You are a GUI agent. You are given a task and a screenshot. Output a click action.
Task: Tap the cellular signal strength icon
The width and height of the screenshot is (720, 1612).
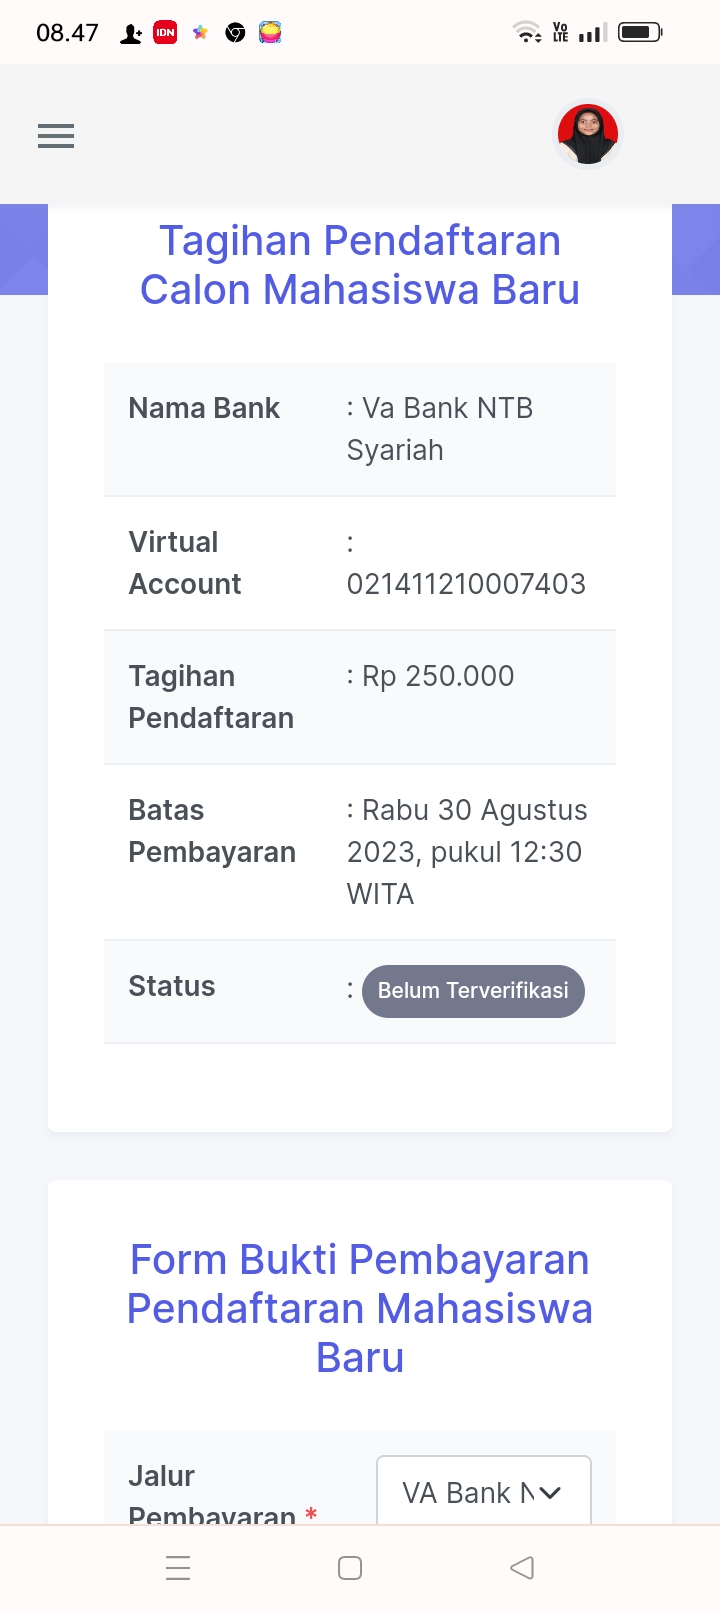(x=593, y=33)
